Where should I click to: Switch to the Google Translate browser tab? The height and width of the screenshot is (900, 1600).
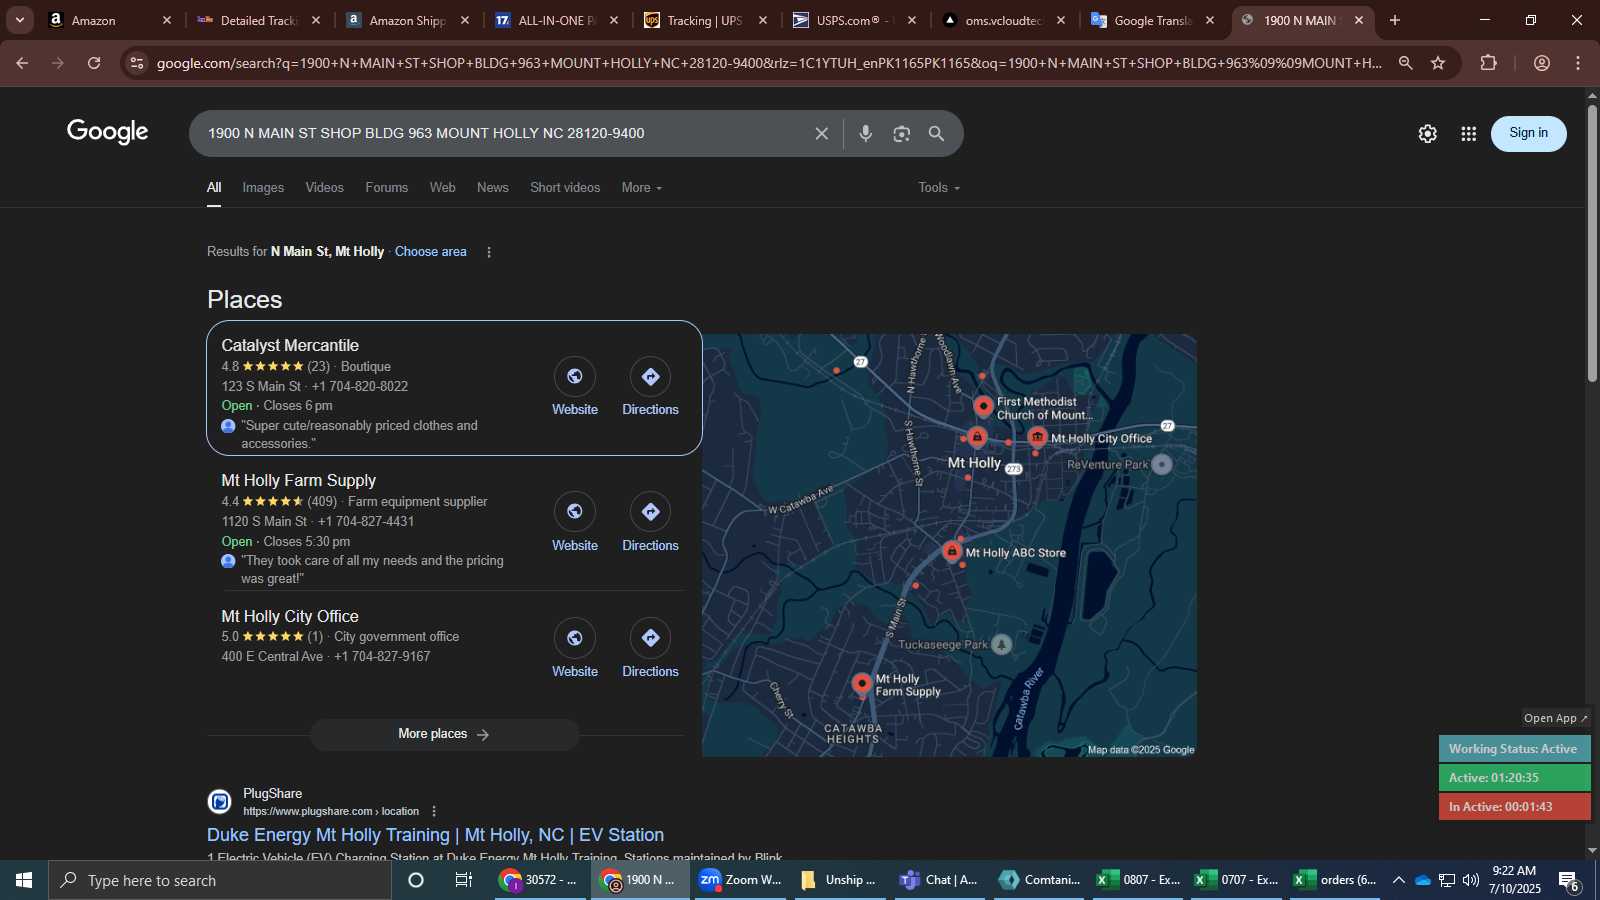point(1153,20)
